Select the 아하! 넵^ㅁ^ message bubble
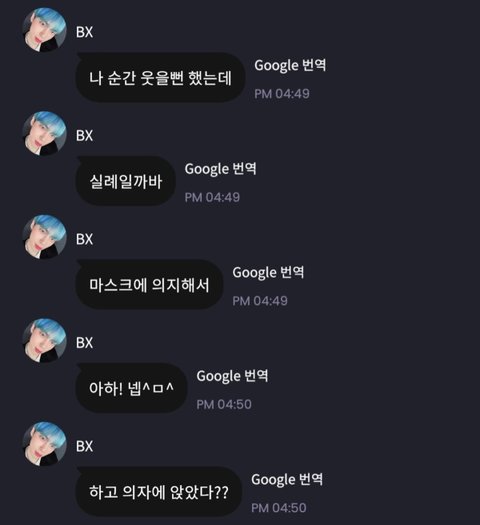This screenshot has height=525, width=480. click(132, 388)
